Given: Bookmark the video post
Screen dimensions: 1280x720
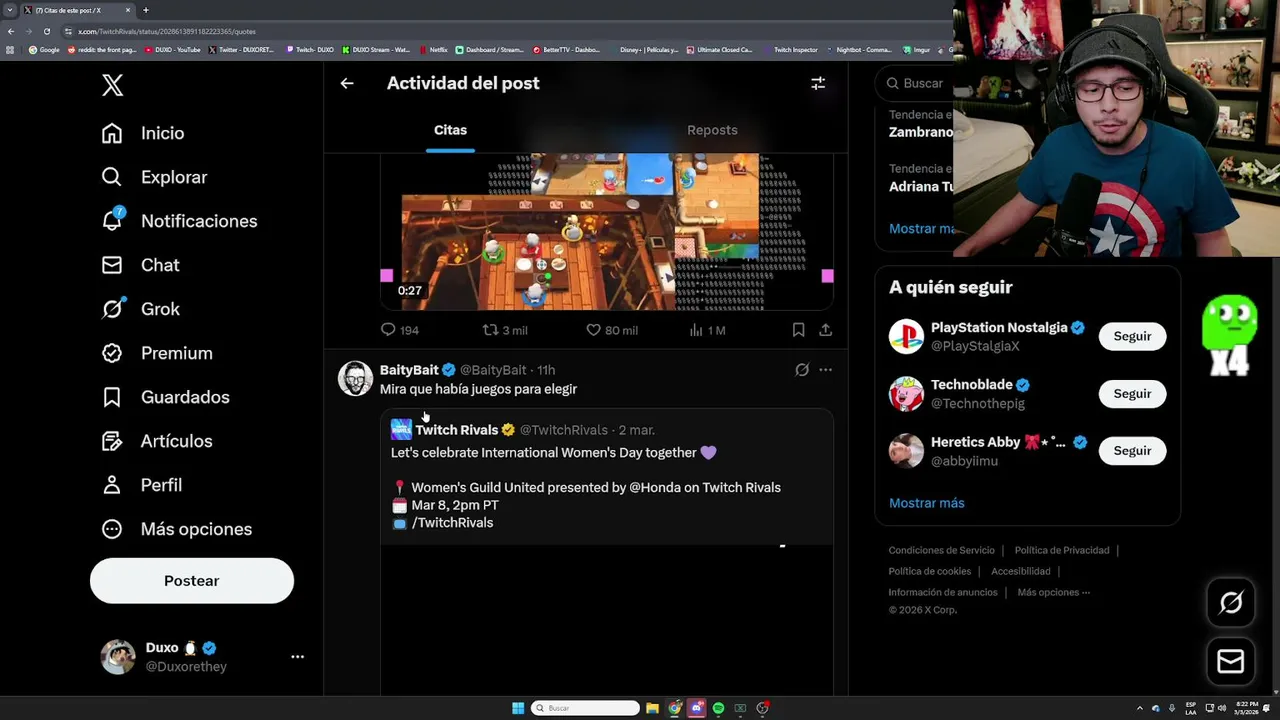Looking at the screenshot, I should point(798,330).
